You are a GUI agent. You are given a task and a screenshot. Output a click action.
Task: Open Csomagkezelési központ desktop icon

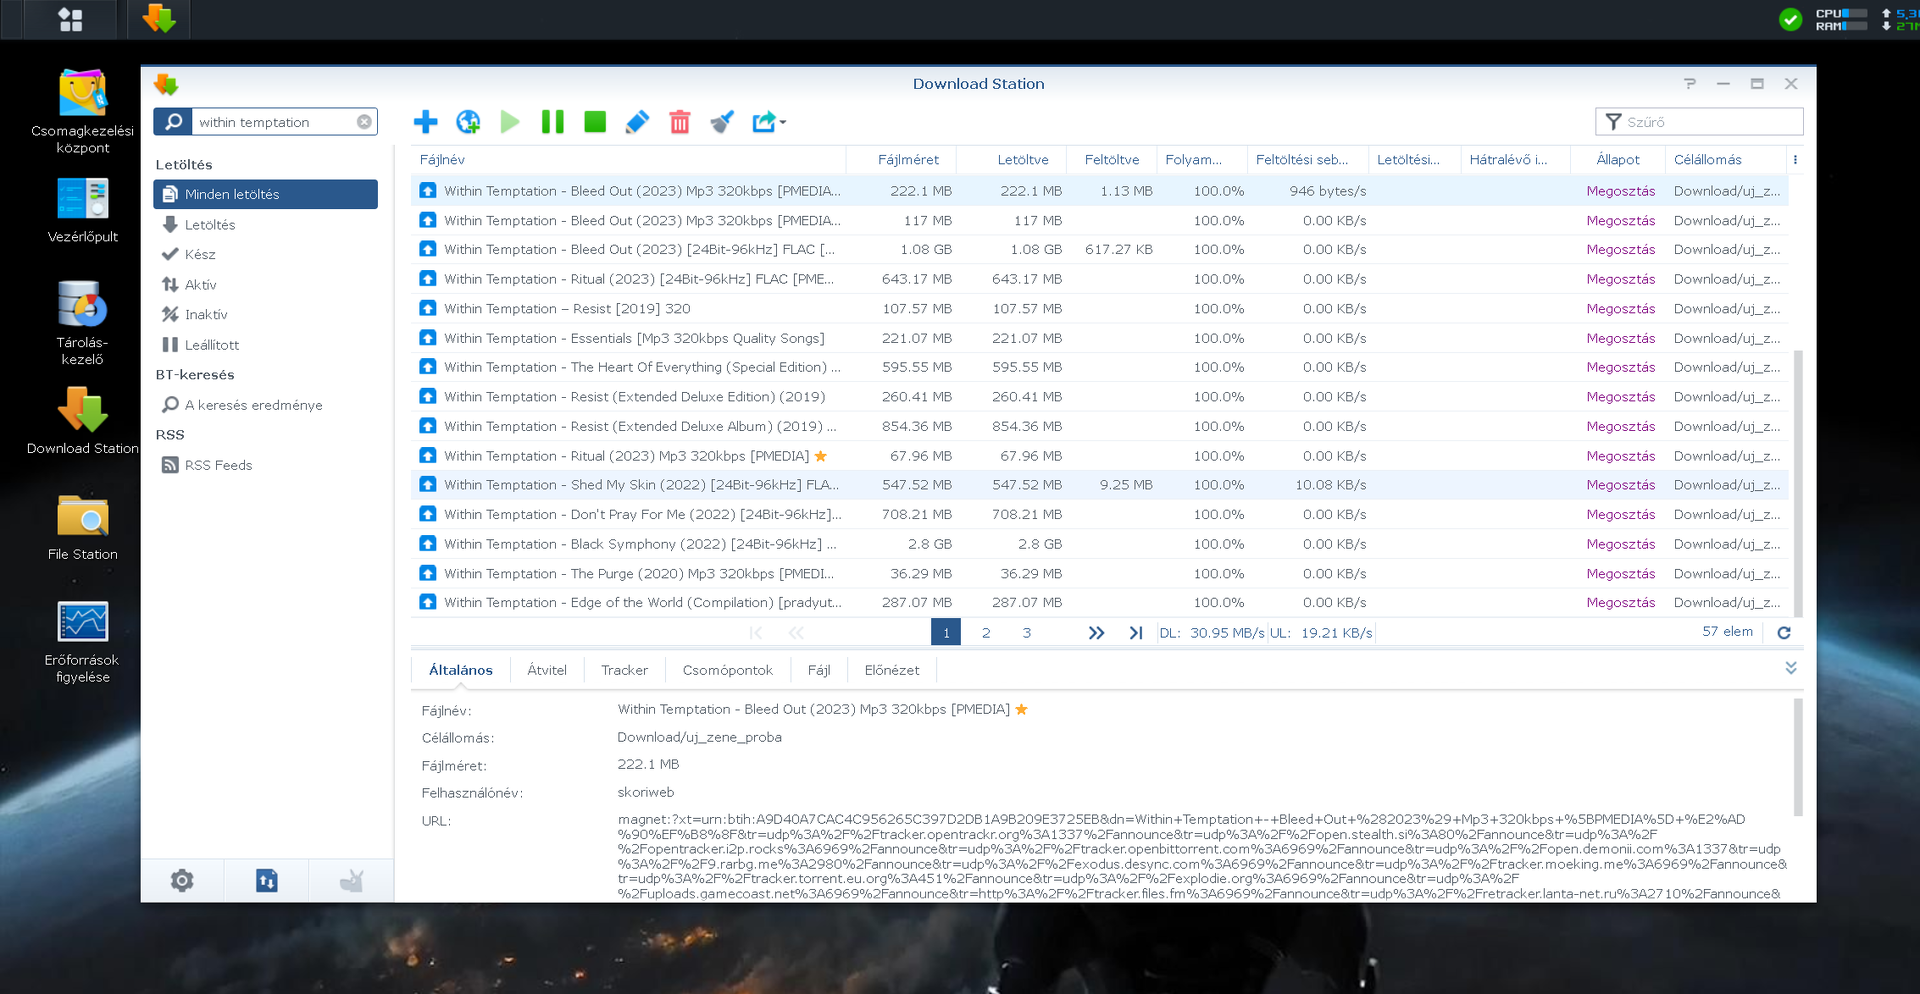83,112
